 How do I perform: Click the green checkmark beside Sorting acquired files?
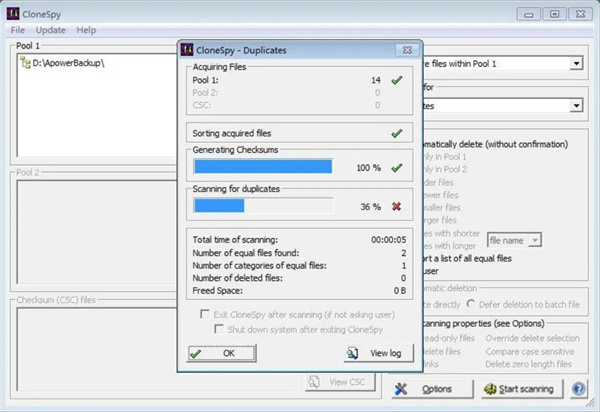coord(397,132)
